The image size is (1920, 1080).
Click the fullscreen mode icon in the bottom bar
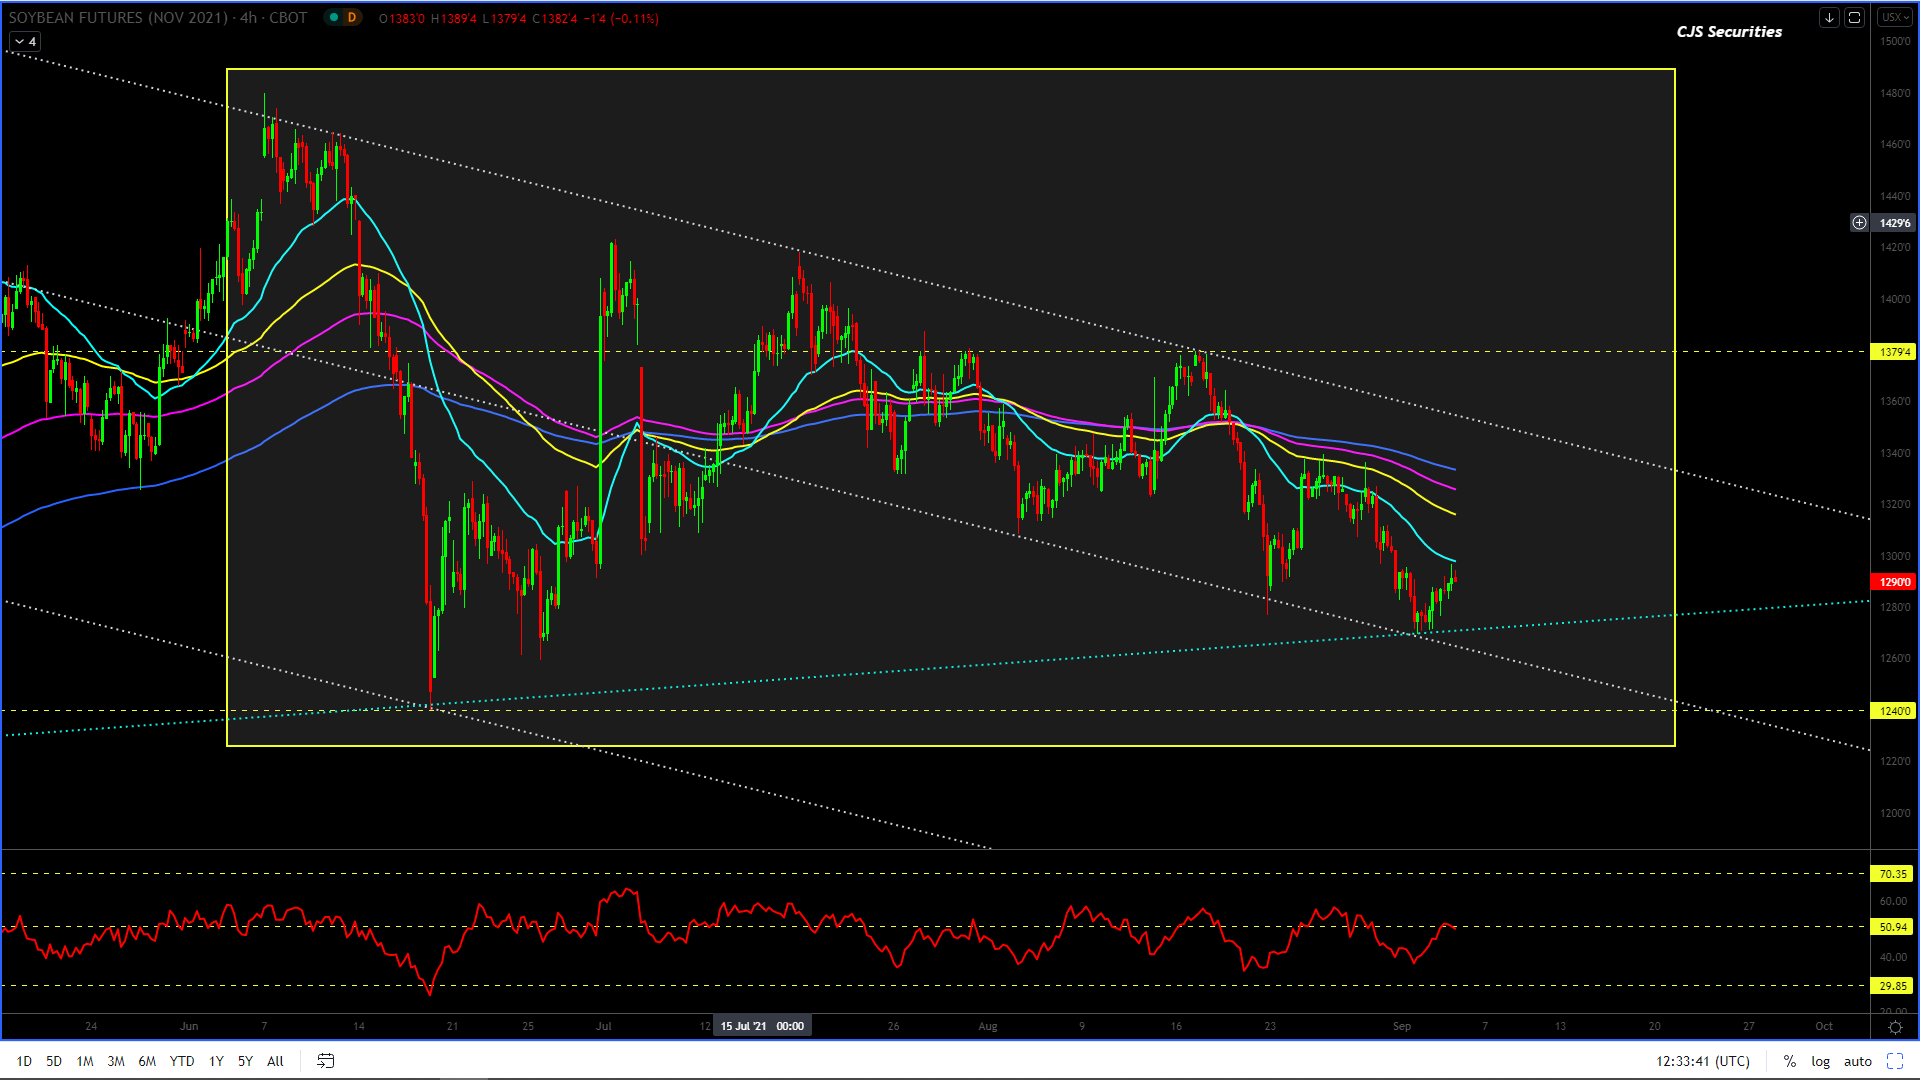click(x=1894, y=1061)
